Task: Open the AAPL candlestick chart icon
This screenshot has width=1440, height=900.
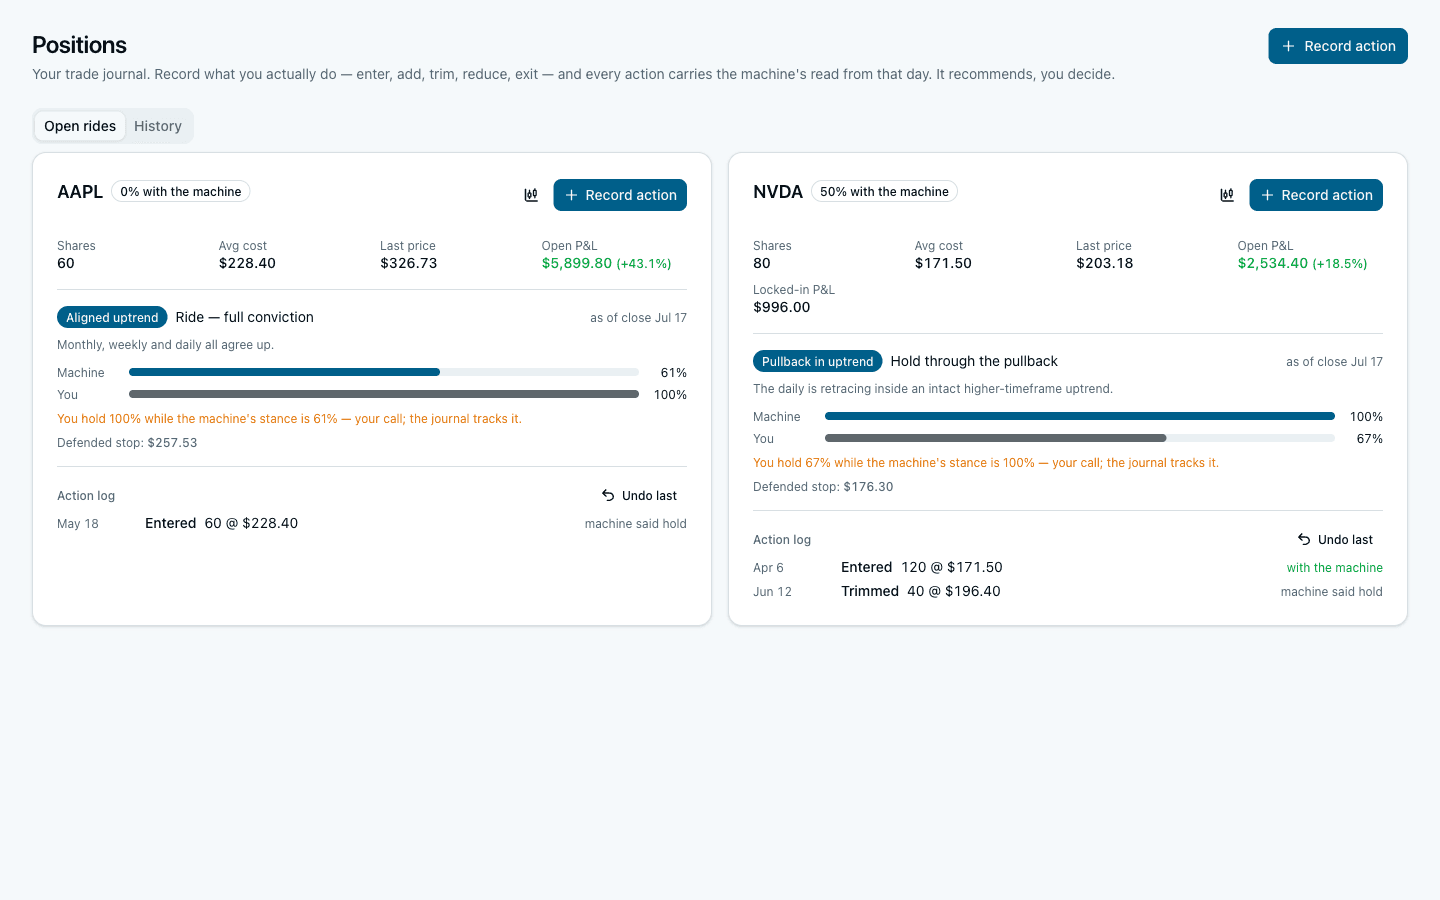Action: tap(531, 195)
